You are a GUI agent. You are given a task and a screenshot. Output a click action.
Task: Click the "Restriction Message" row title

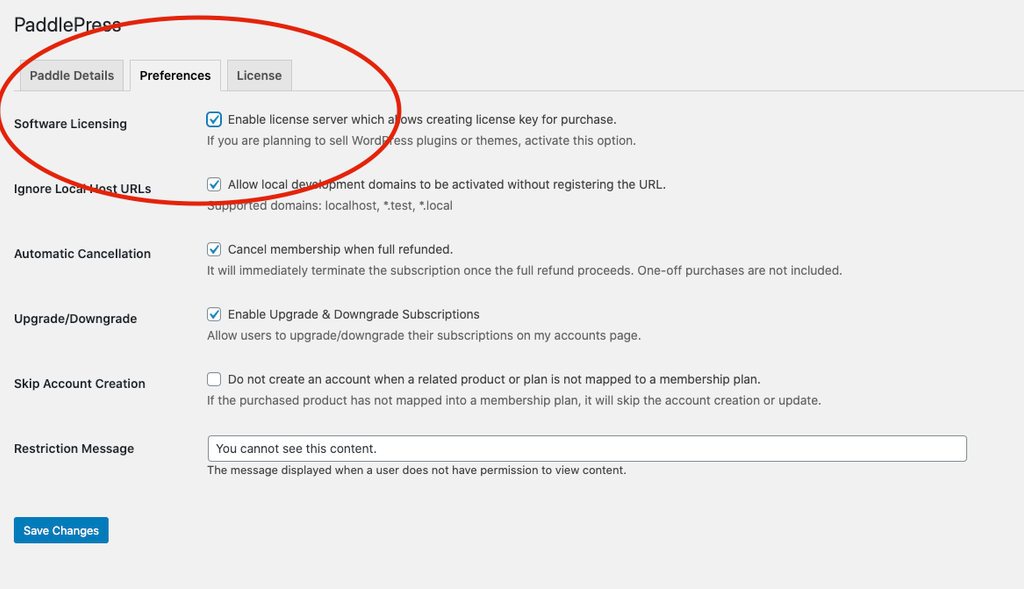(x=74, y=449)
